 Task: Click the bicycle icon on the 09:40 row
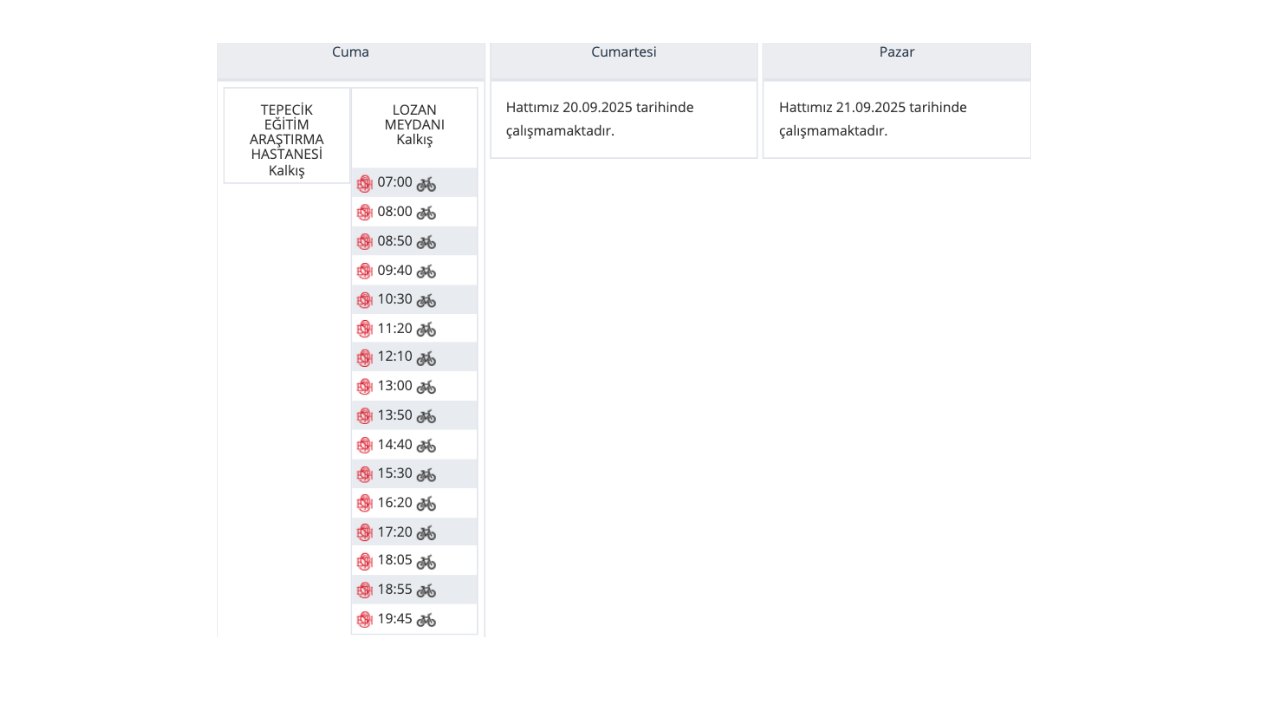pyautogui.click(x=426, y=271)
